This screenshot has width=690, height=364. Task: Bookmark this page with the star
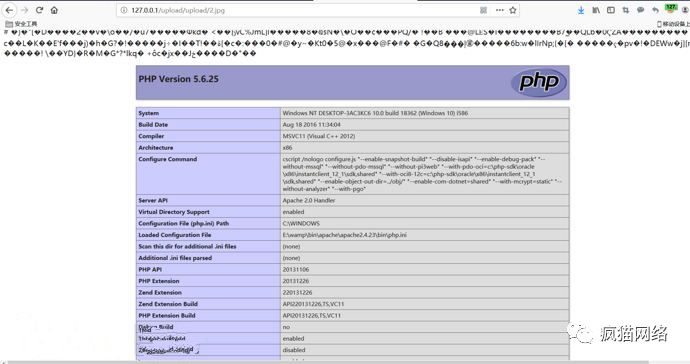[x=513, y=10]
